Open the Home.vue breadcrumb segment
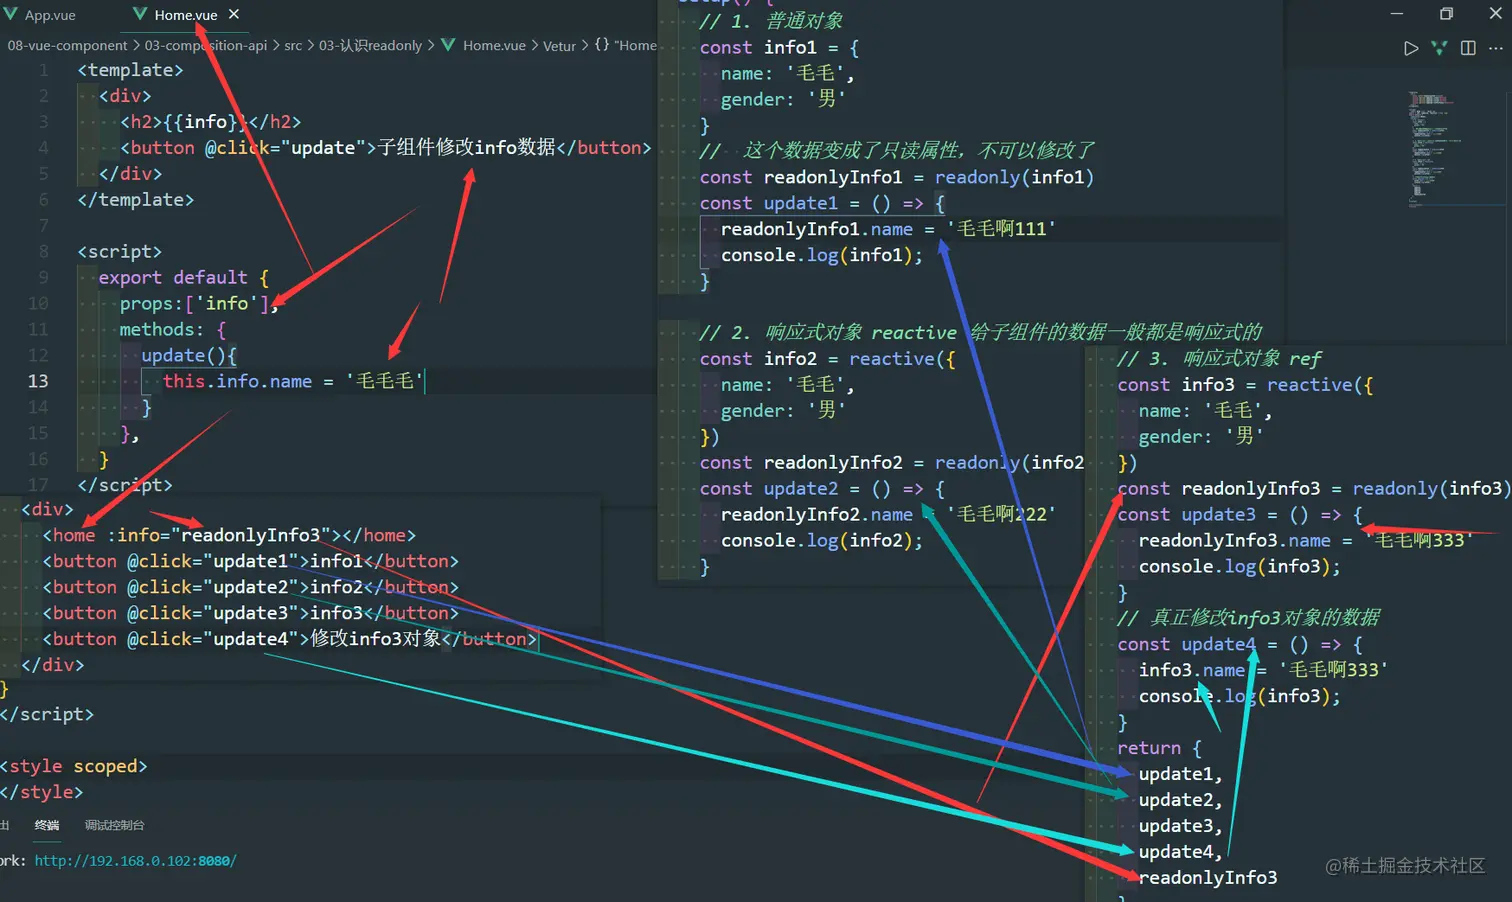This screenshot has height=902, width=1512. tap(494, 46)
